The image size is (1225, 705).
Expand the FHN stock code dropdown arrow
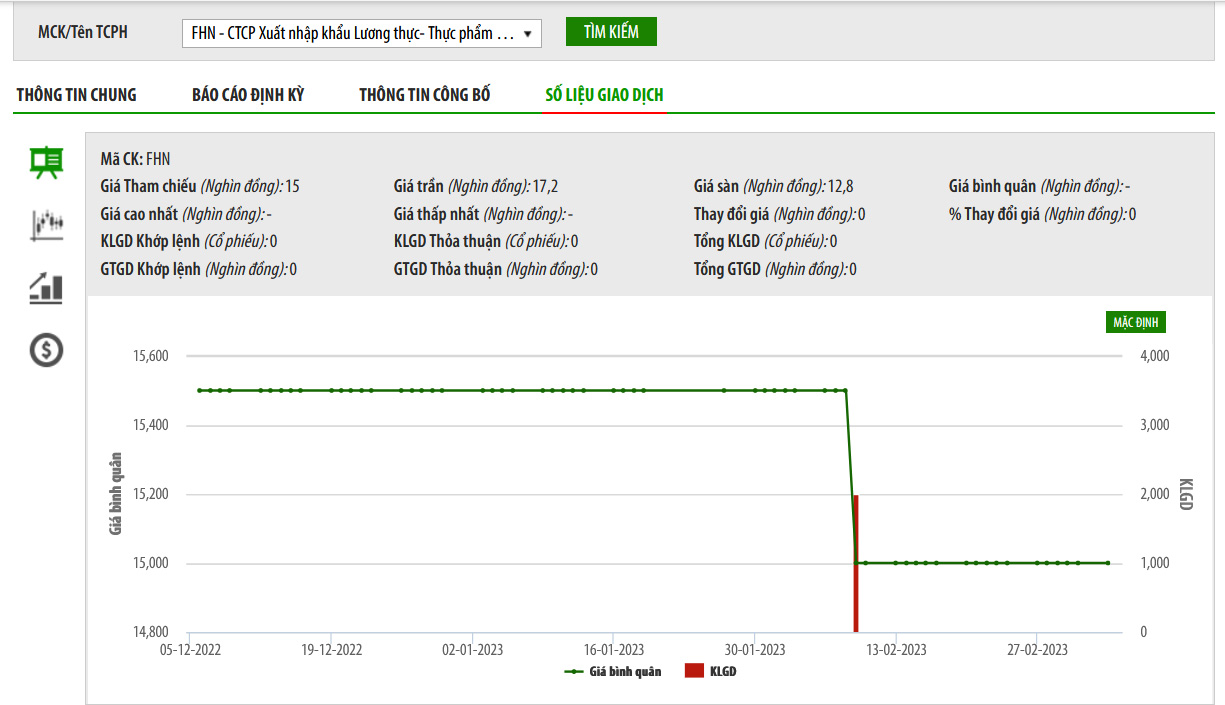point(527,33)
